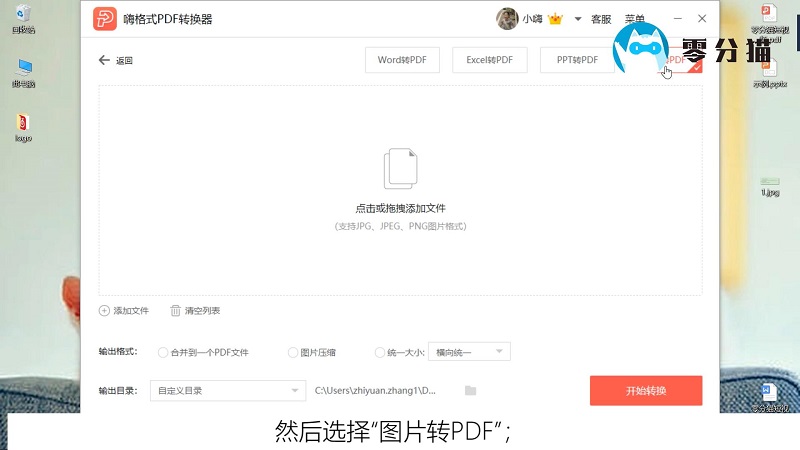This screenshot has width=800, height=450.
Task: Close the PDF converter window
Action: [702, 18]
